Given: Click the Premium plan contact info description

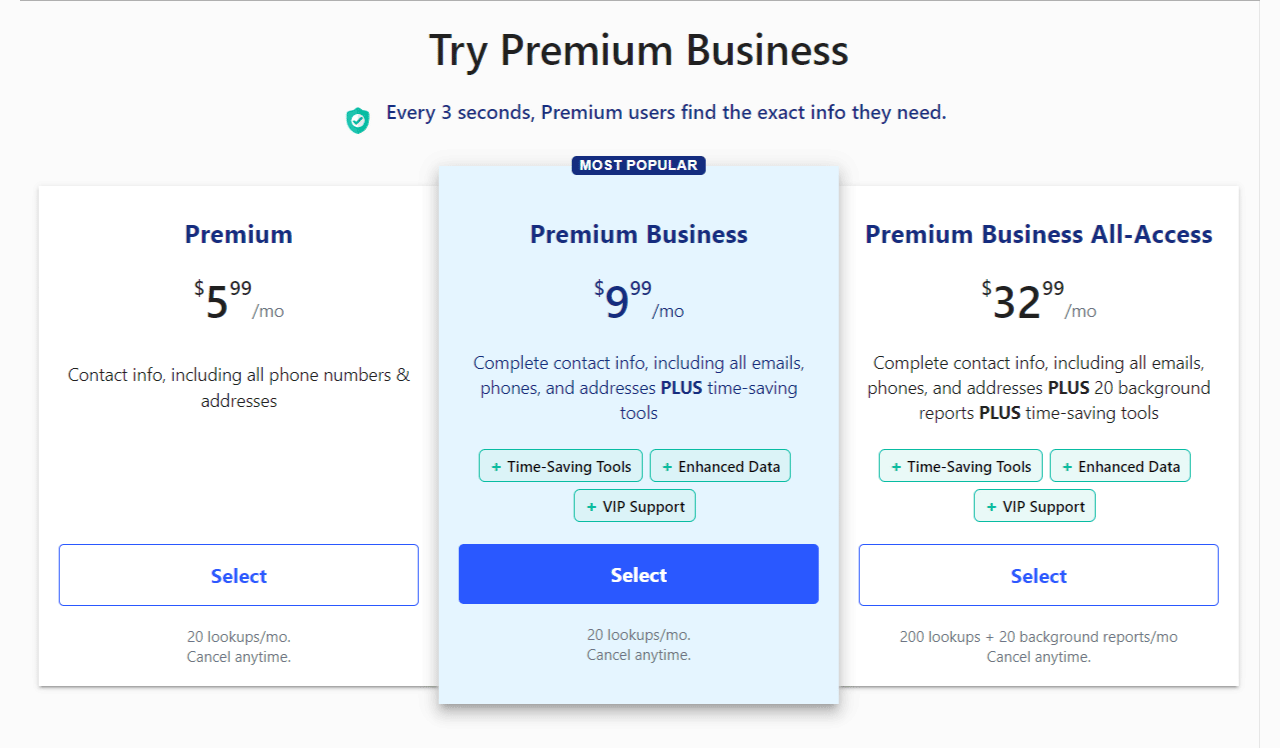Looking at the screenshot, I should coord(238,388).
